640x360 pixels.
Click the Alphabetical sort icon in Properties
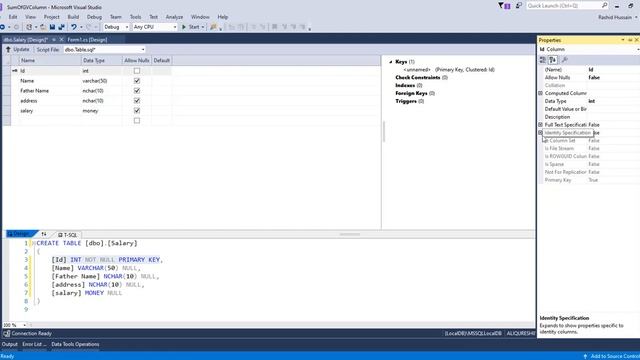tap(553, 60)
